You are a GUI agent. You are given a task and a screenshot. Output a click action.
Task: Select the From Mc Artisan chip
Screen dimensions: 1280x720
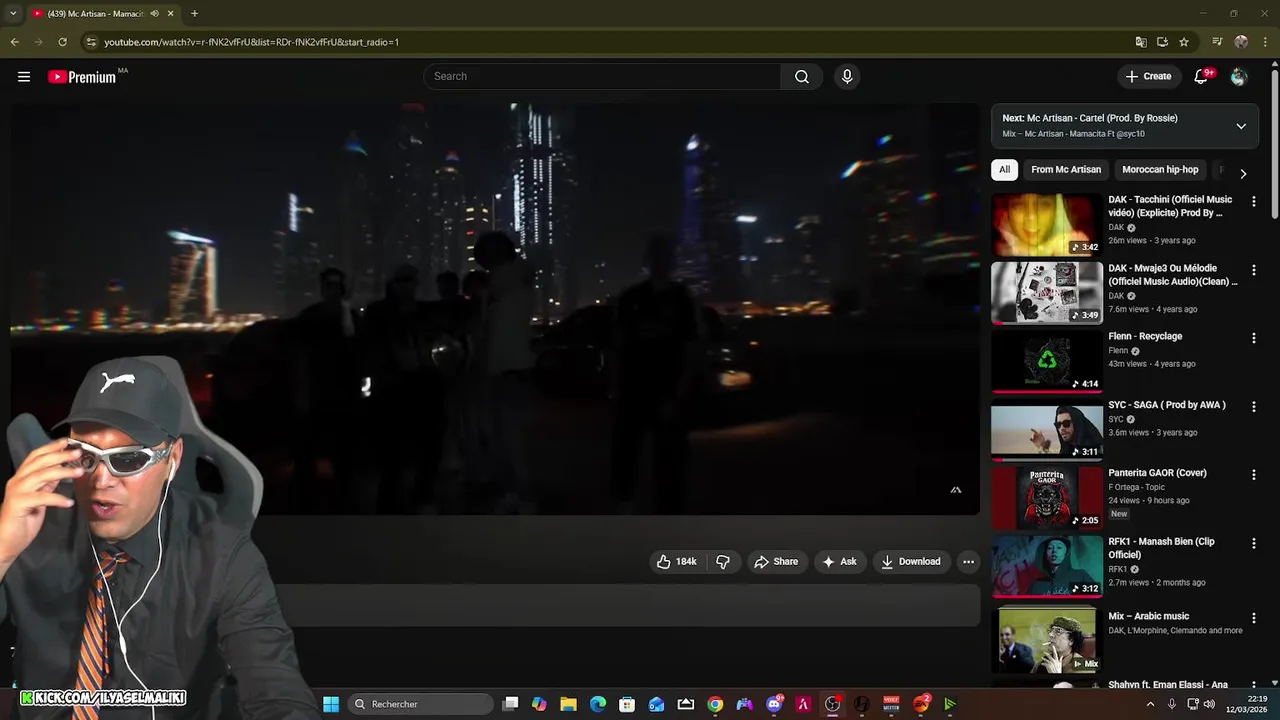[x=1066, y=170]
